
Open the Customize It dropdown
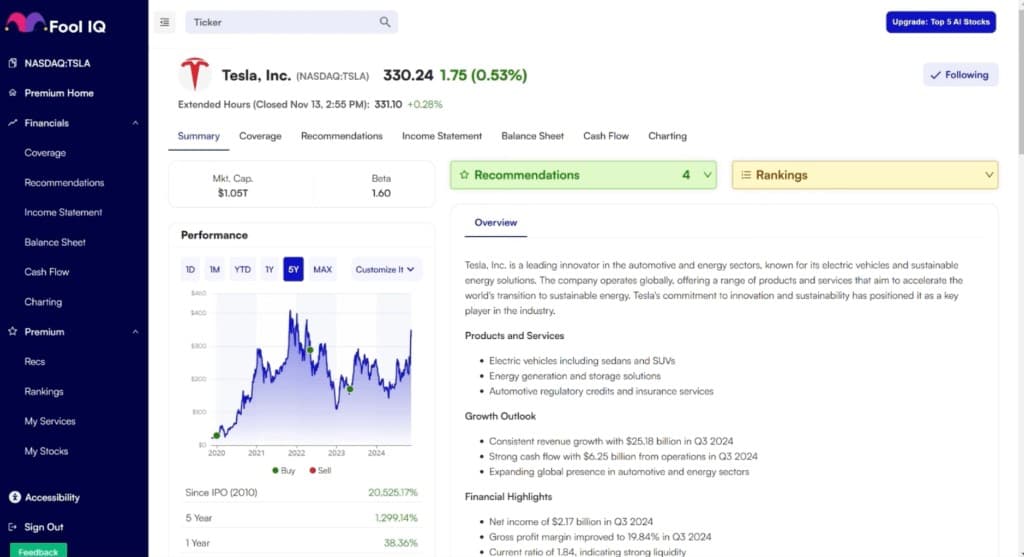(385, 269)
